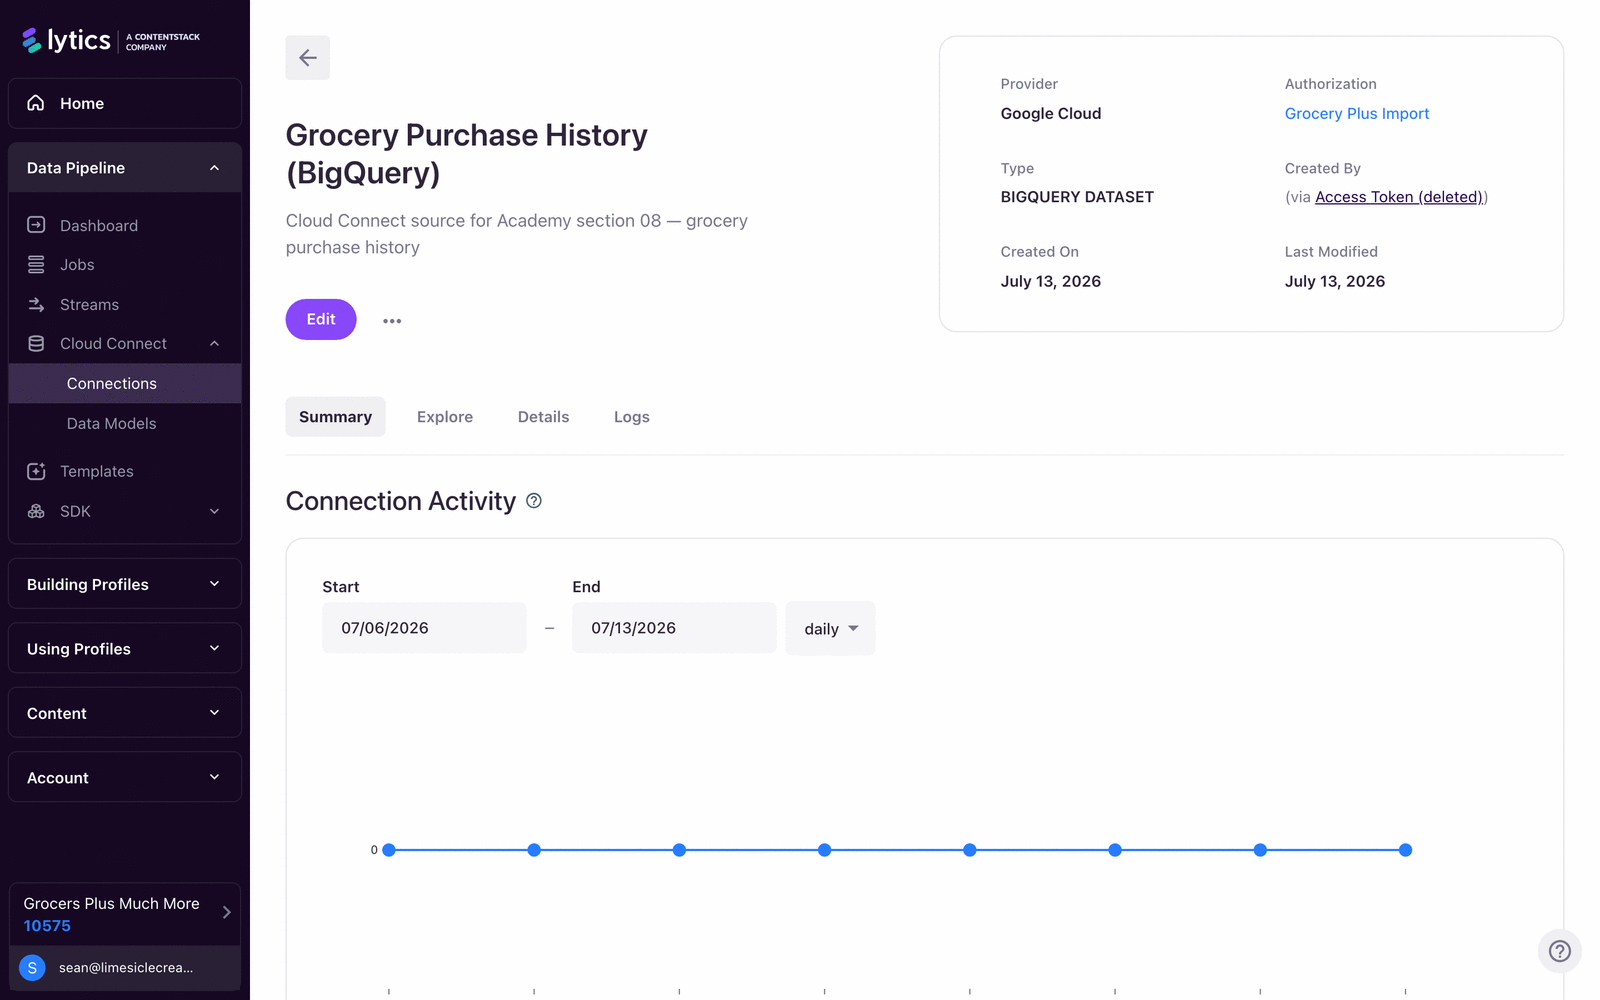Click the Templates icon
Screen dimensions: 1600x1000
36,471
